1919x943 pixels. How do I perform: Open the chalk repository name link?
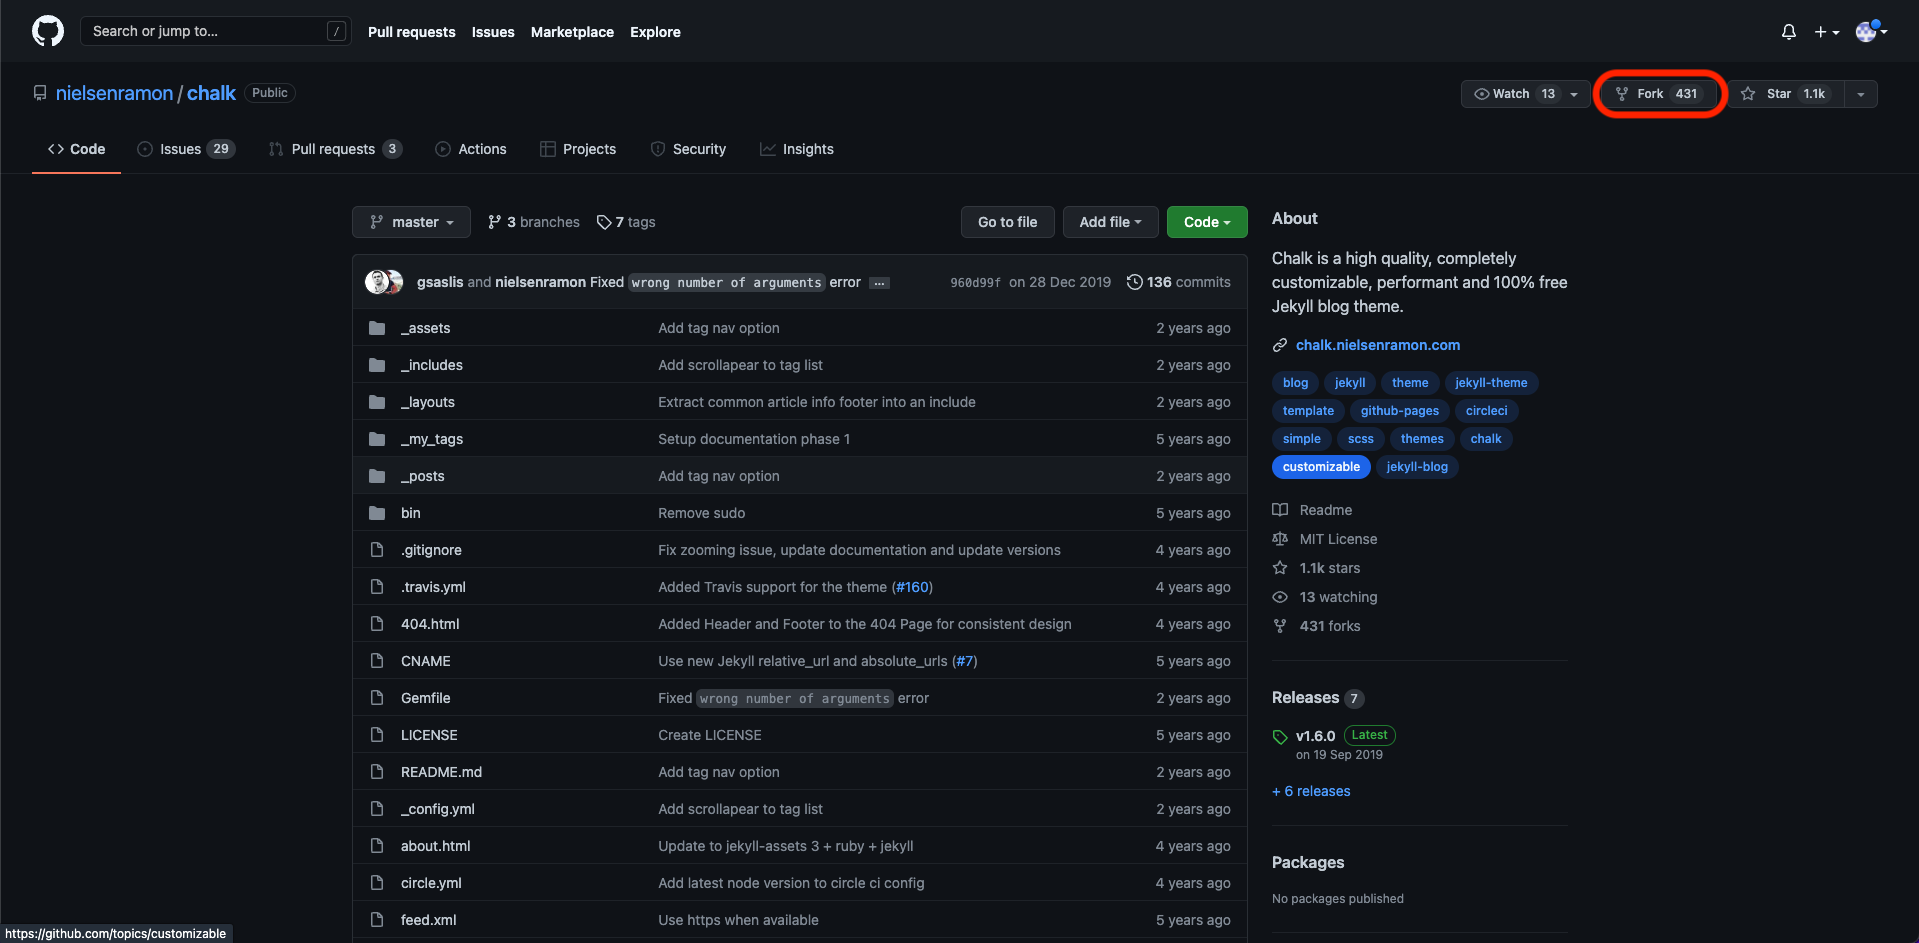[x=211, y=93]
